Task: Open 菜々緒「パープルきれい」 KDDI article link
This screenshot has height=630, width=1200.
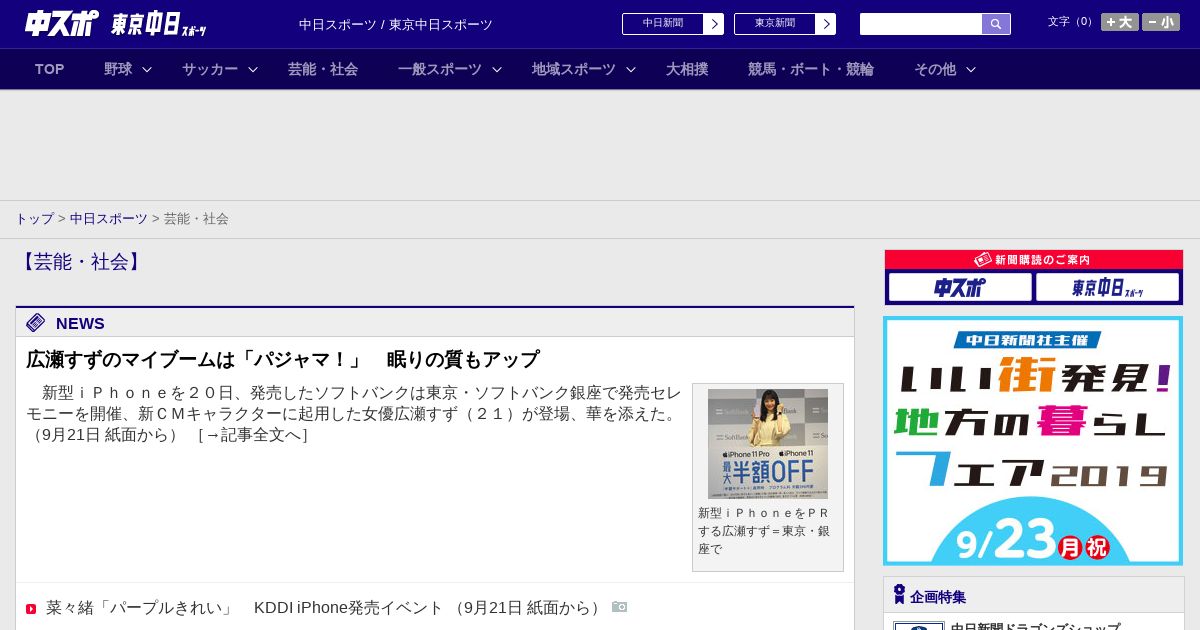Action: (x=245, y=608)
